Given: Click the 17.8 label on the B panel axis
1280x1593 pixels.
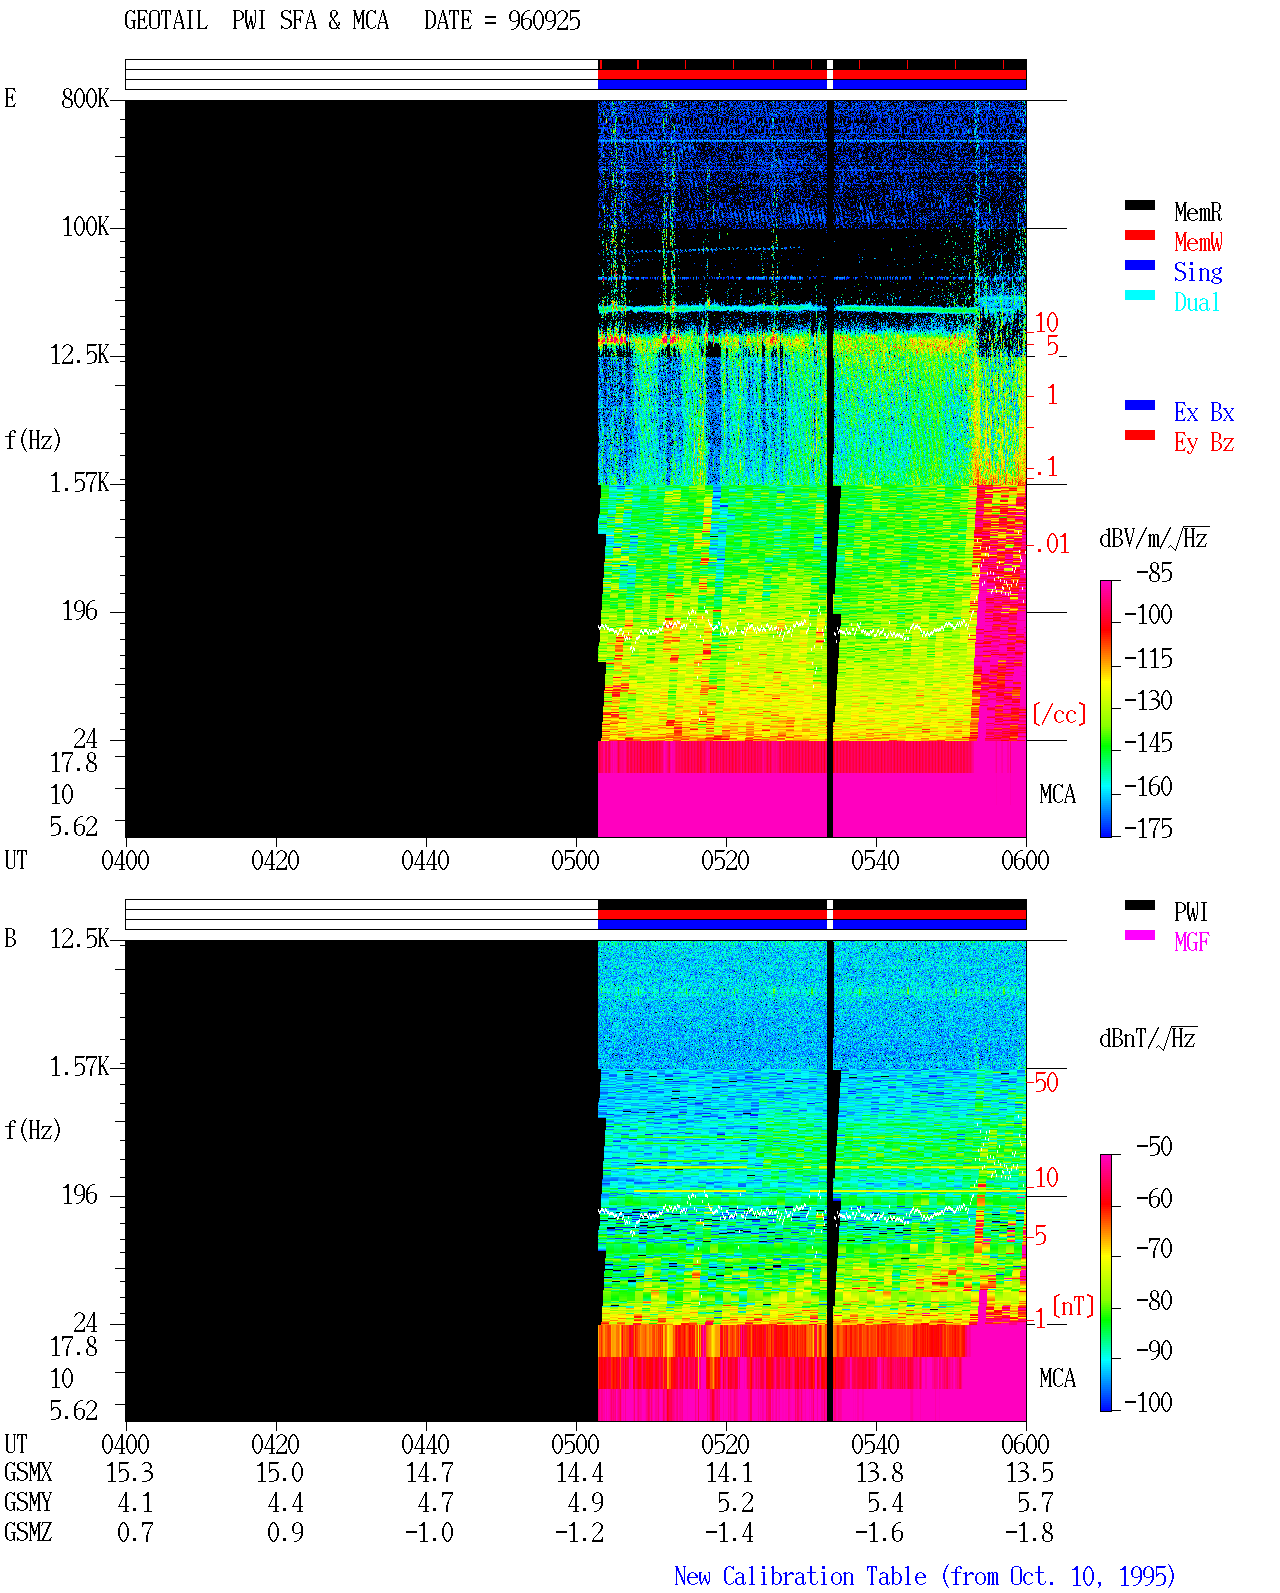Looking at the screenshot, I should 74,1347.
